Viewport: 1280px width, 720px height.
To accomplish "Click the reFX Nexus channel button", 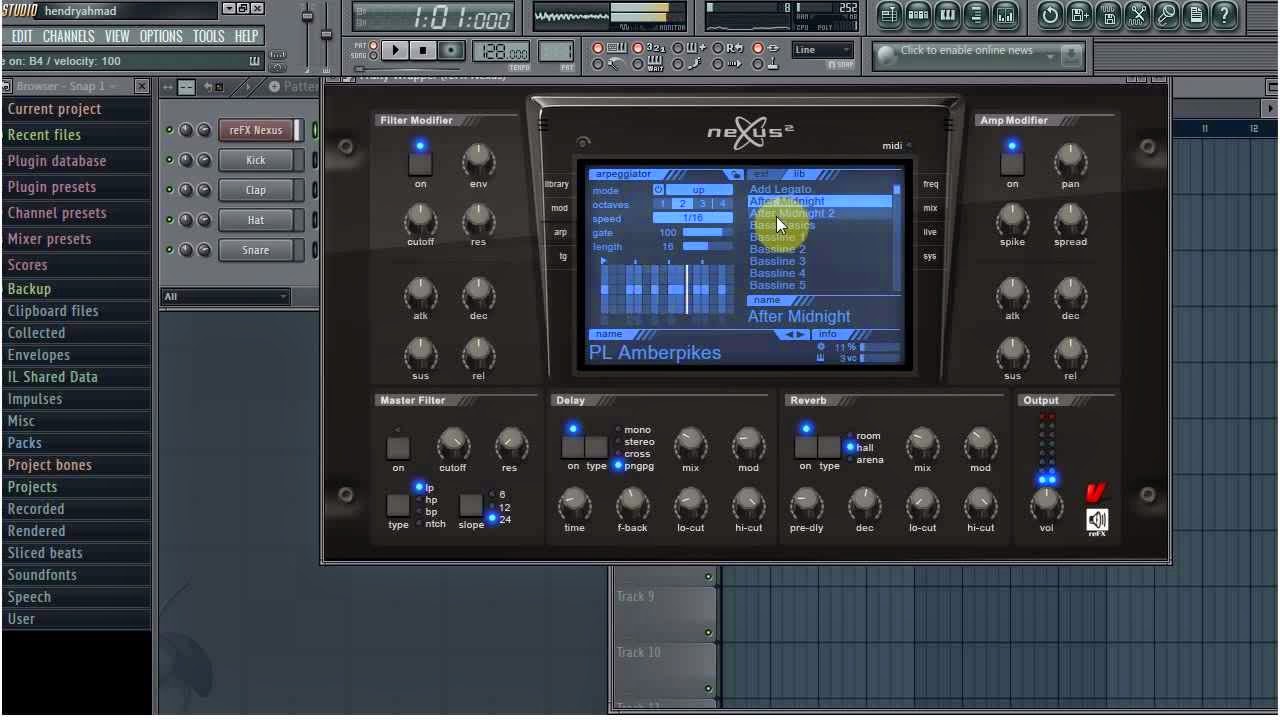I will tap(256, 130).
